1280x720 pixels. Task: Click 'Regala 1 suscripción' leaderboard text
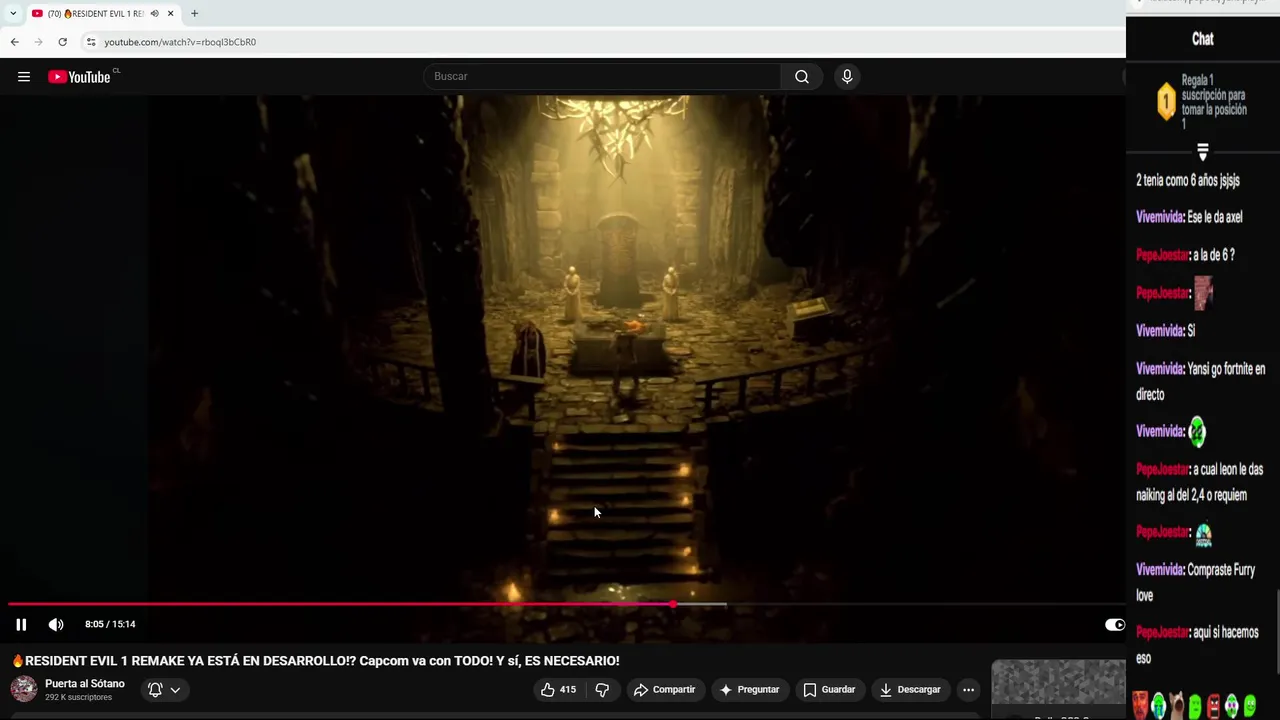click(x=1214, y=102)
